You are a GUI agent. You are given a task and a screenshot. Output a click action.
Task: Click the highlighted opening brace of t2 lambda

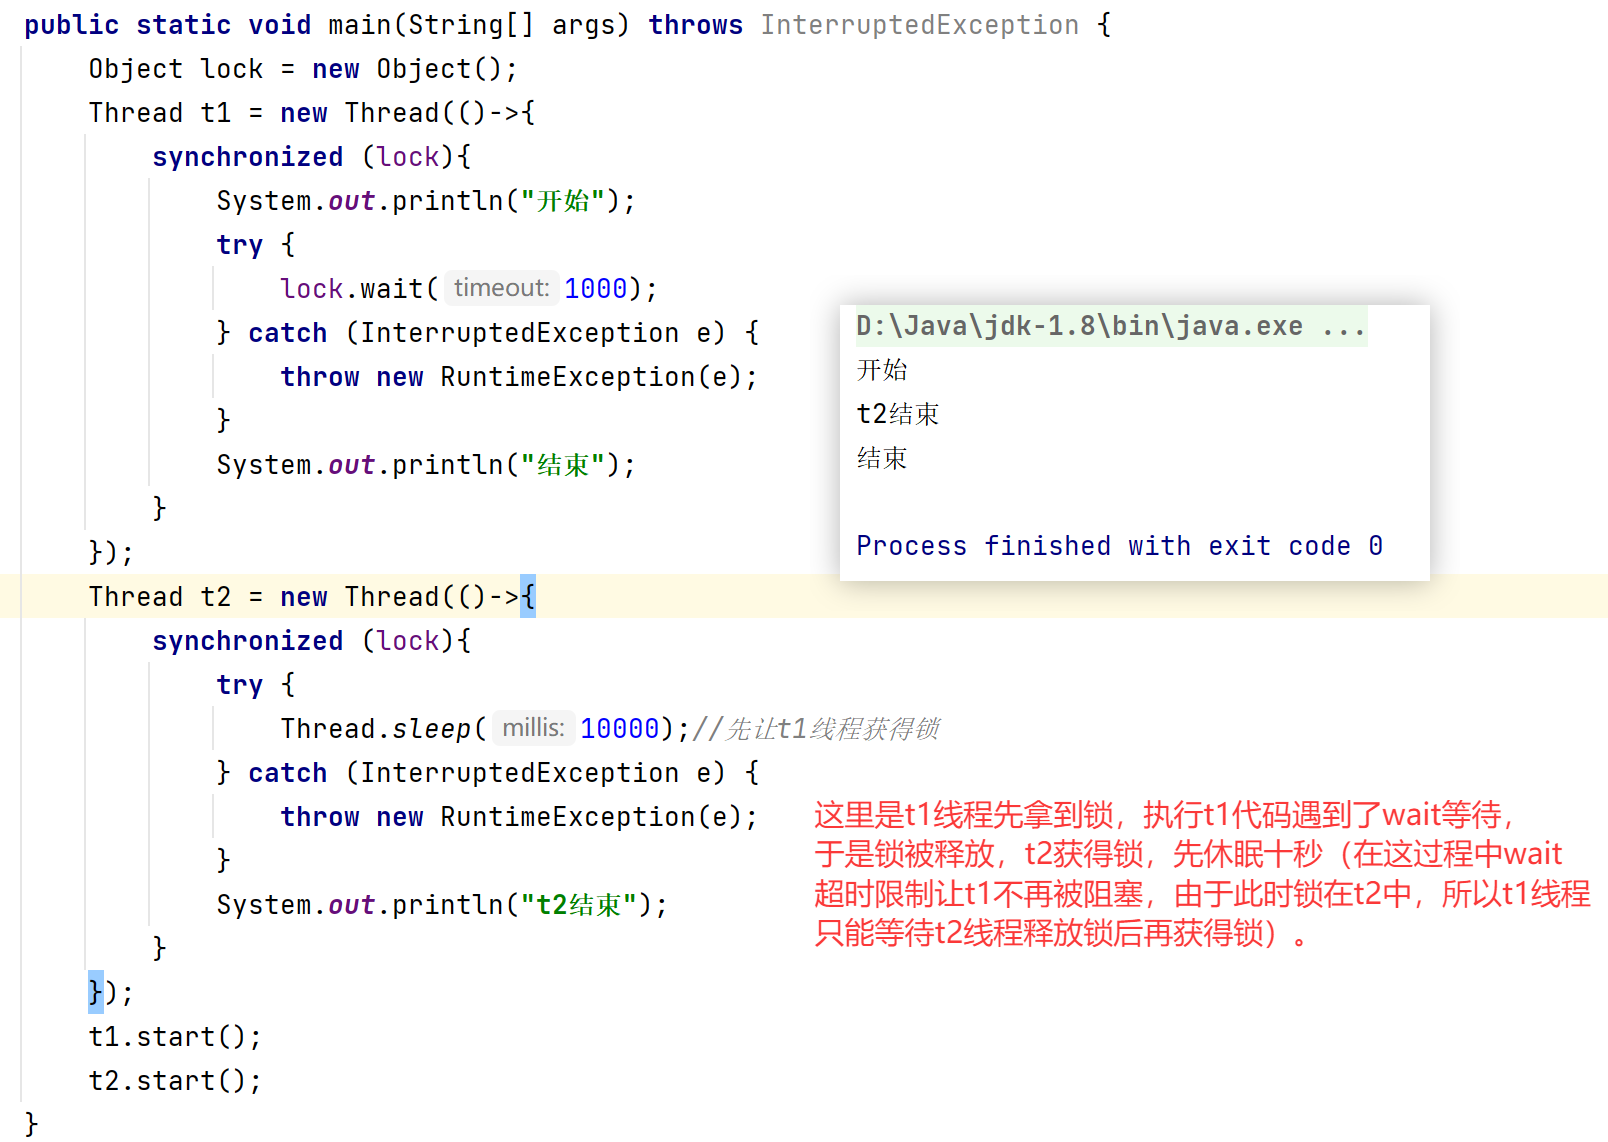click(528, 597)
